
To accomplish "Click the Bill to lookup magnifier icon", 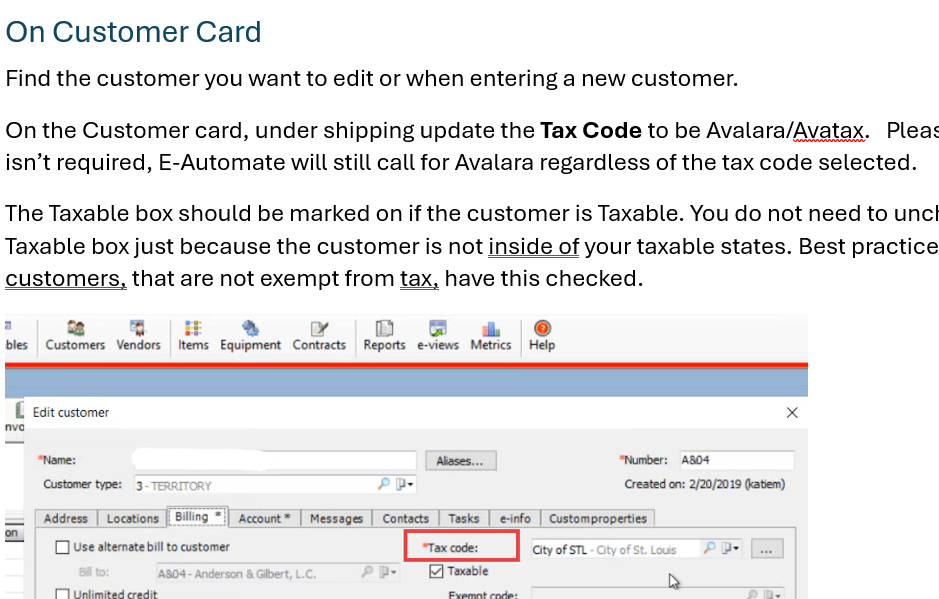I will [x=367, y=572].
